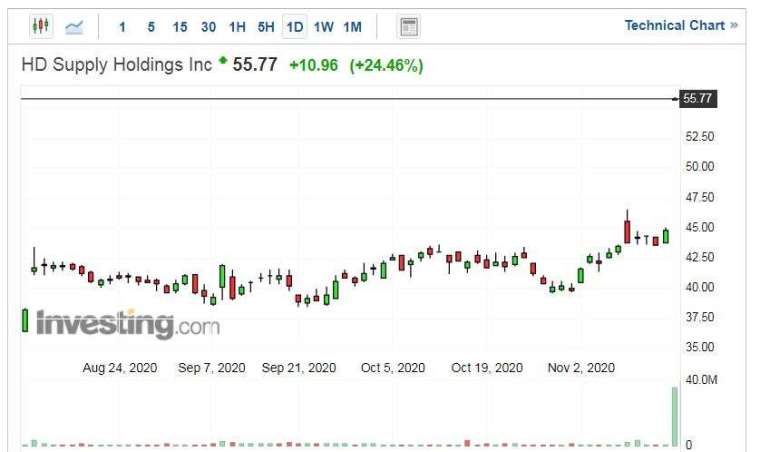Click the 42.50 price axis label
Image resolution: width=760 pixels, height=452 pixels.
coord(699,257)
